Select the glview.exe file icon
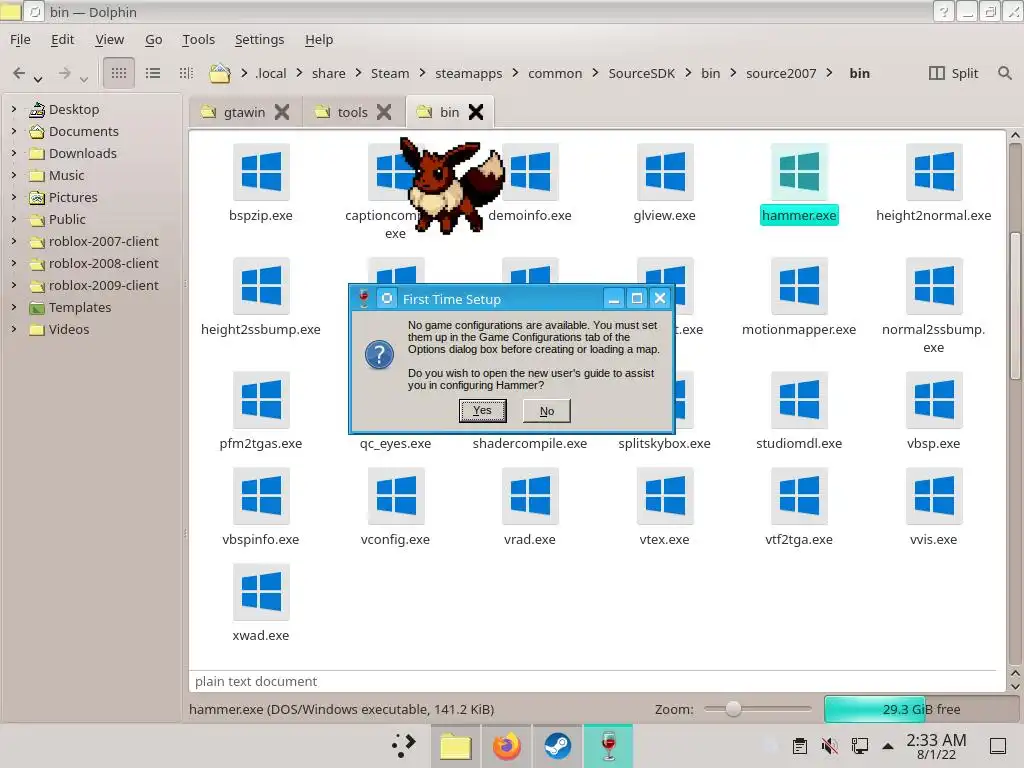The width and height of the screenshot is (1024, 768). coord(664,172)
